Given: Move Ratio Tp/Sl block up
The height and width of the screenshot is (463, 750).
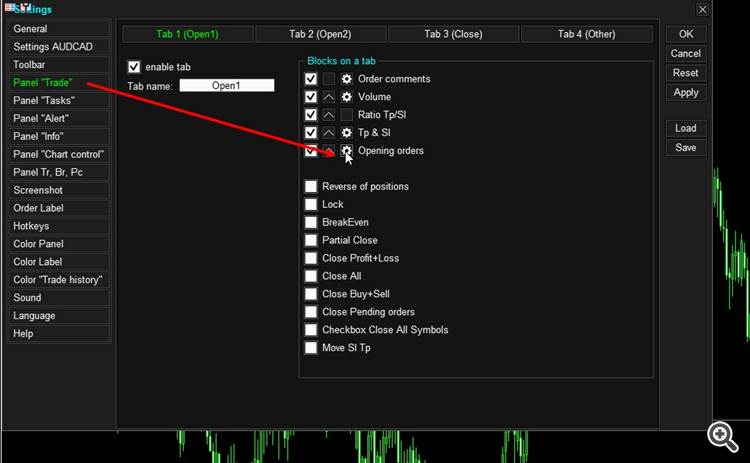Looking at the screenshot, I should pos(329,115).
